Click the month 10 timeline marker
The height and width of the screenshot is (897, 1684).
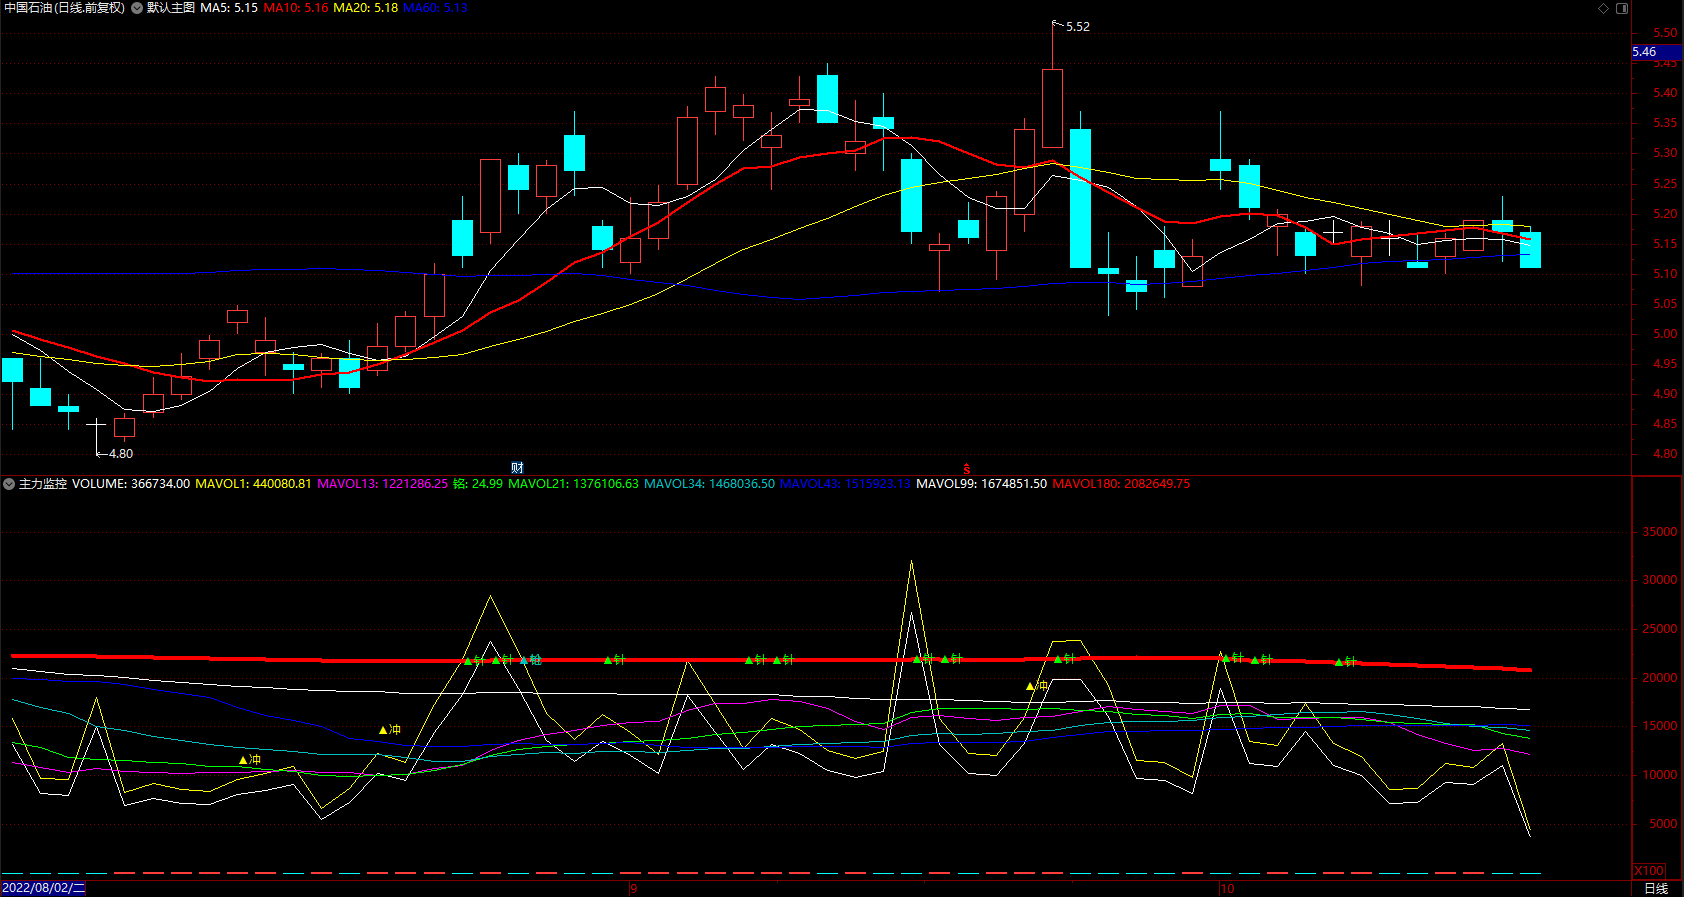[x=1227, y=889]
